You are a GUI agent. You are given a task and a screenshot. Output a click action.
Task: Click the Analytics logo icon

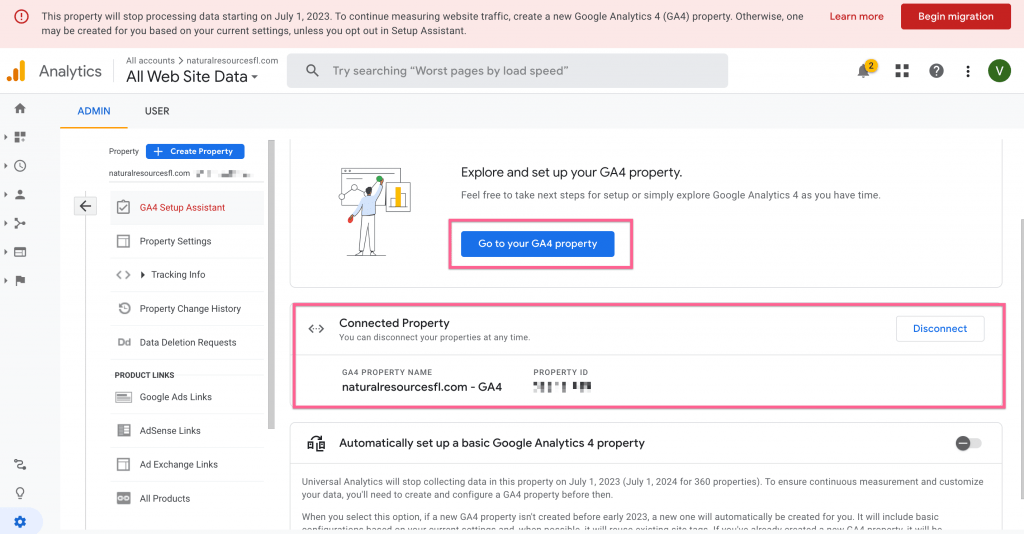[x=16, y=71]
